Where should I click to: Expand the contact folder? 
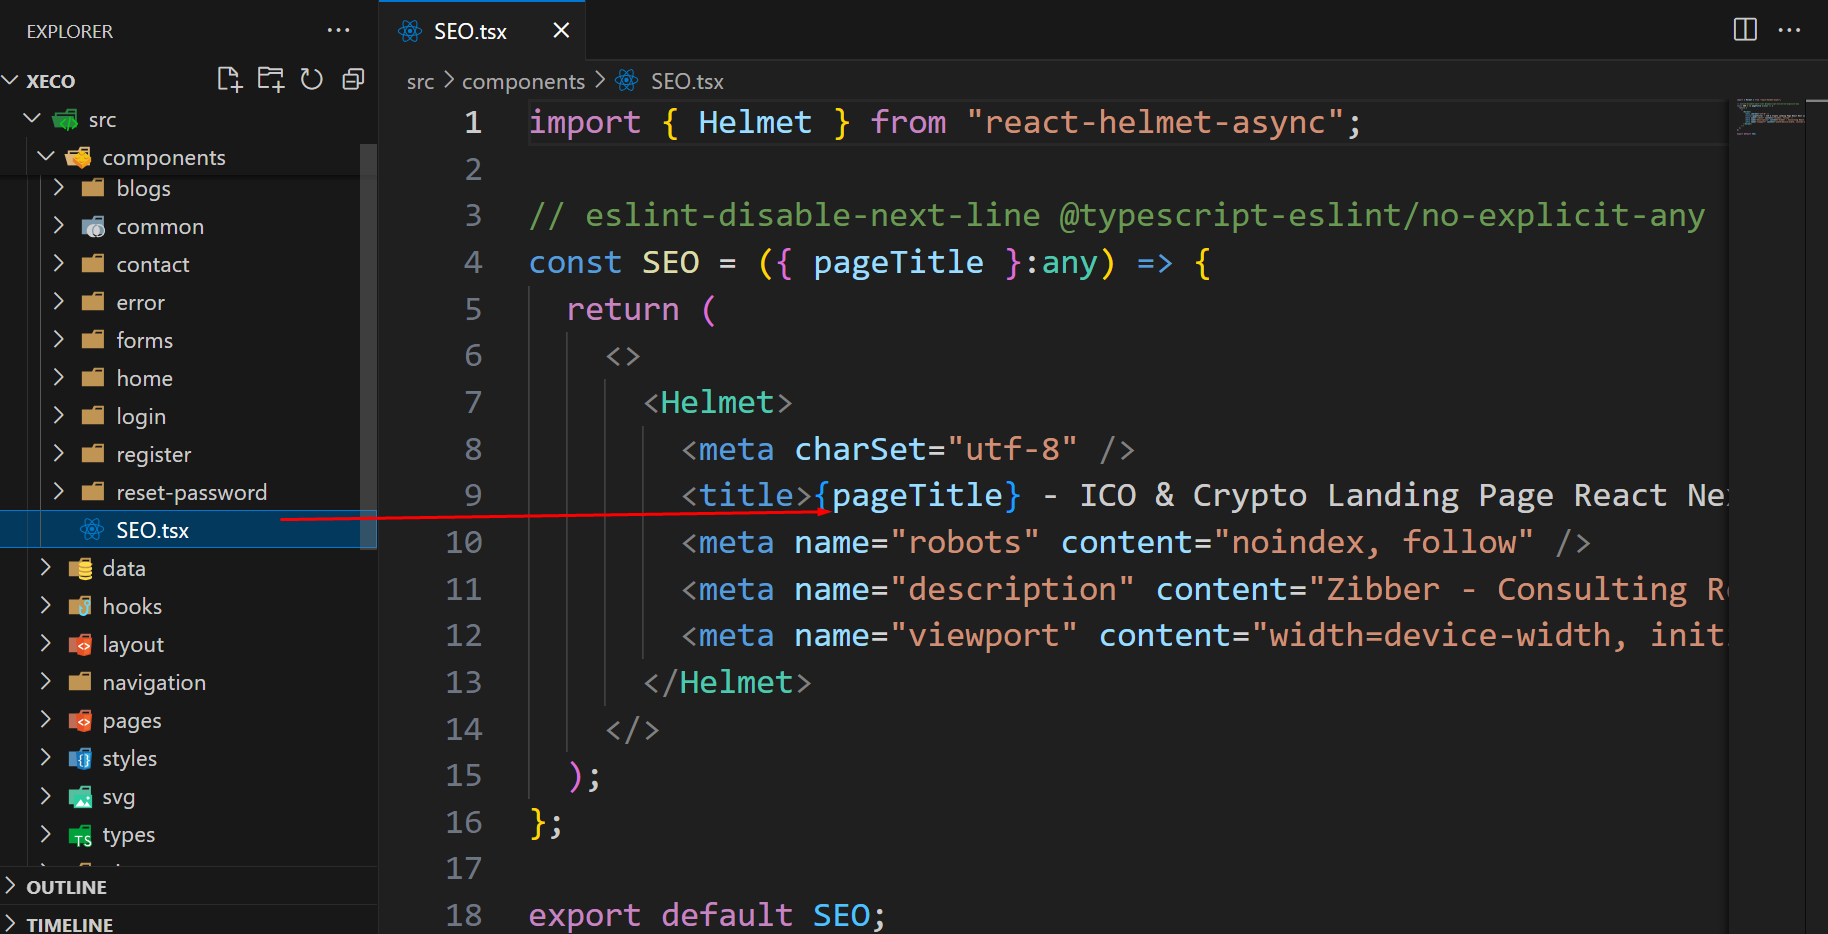59,264
